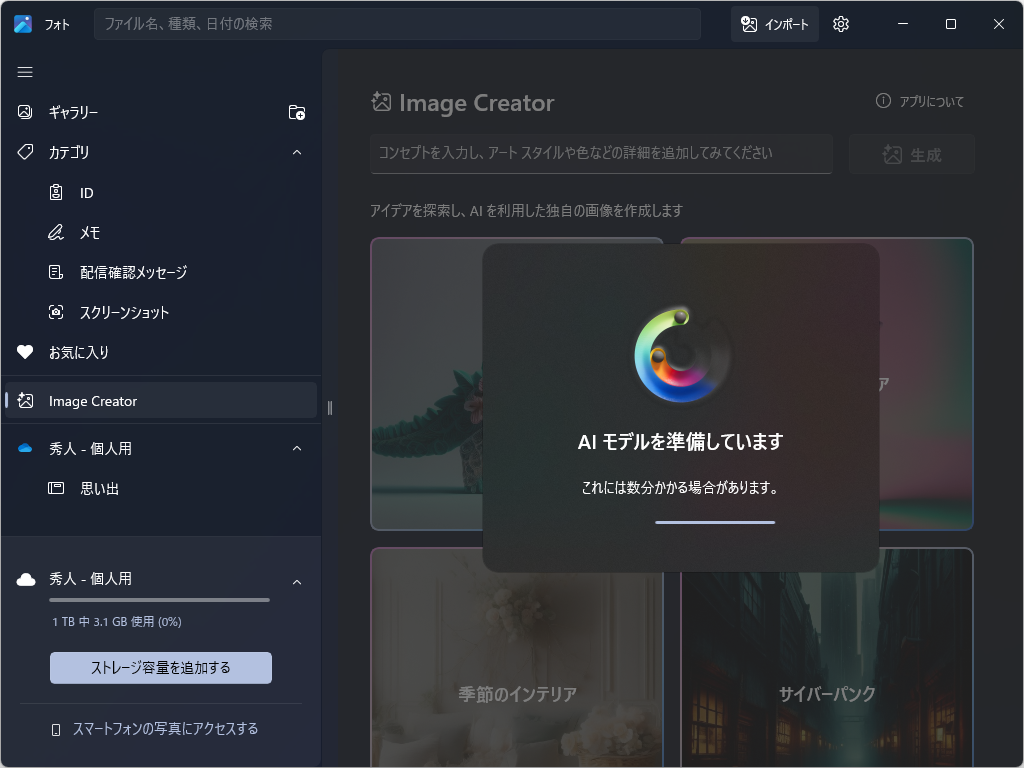Click the Image Creator icon in the sidebar

click(x=25, y=400)
